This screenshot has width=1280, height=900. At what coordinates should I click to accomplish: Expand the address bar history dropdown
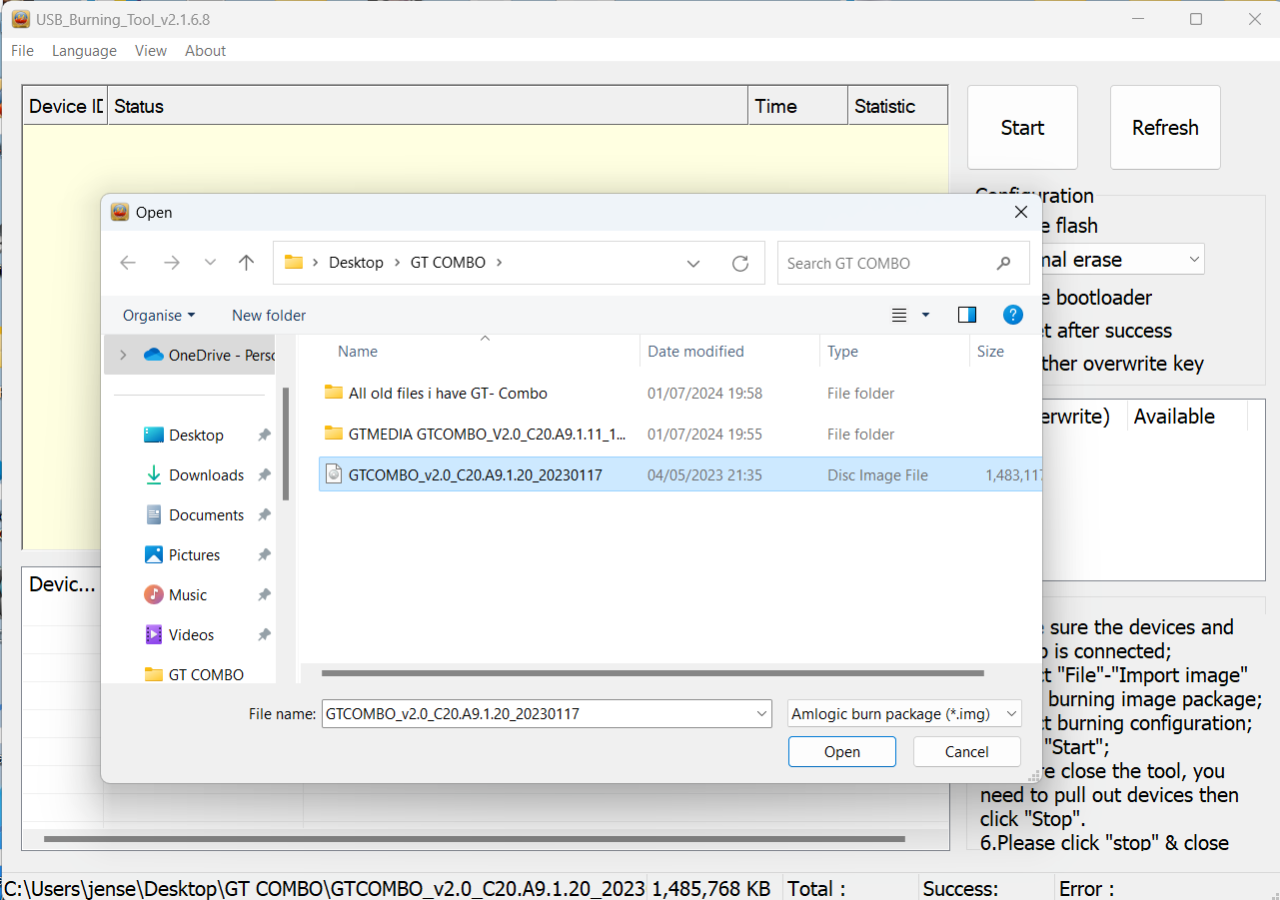coord(693,263)
